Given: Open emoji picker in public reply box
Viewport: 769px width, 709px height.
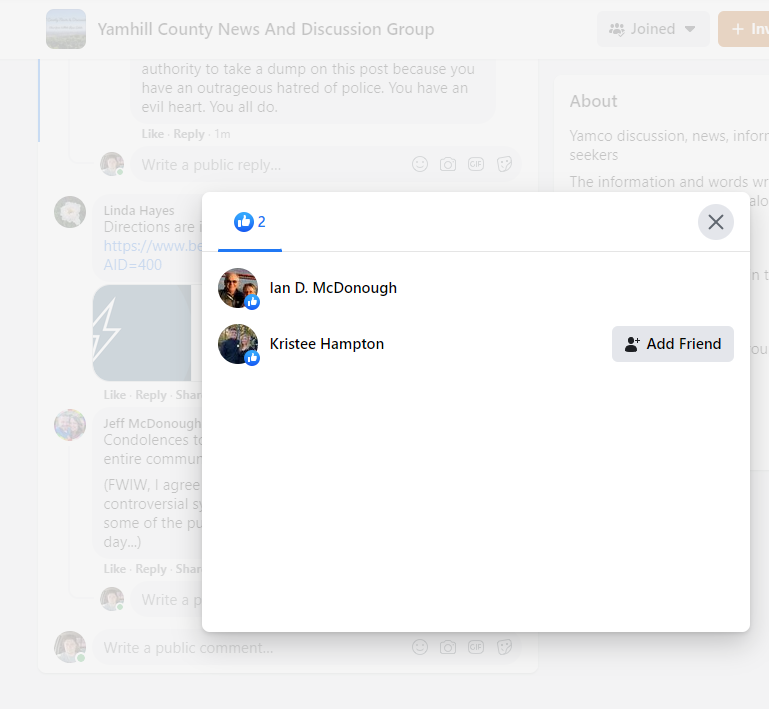Looking at the screenshot, I should pos(420,164).
